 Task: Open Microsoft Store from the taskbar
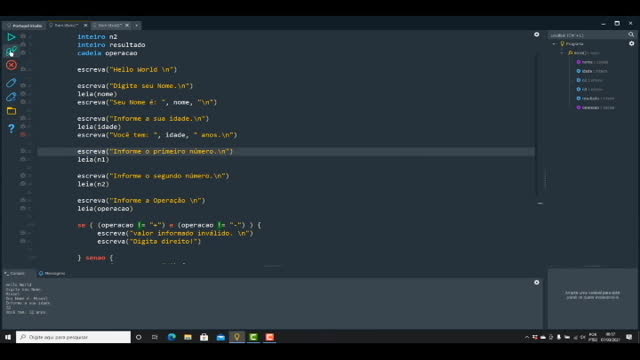click(204, 337)
